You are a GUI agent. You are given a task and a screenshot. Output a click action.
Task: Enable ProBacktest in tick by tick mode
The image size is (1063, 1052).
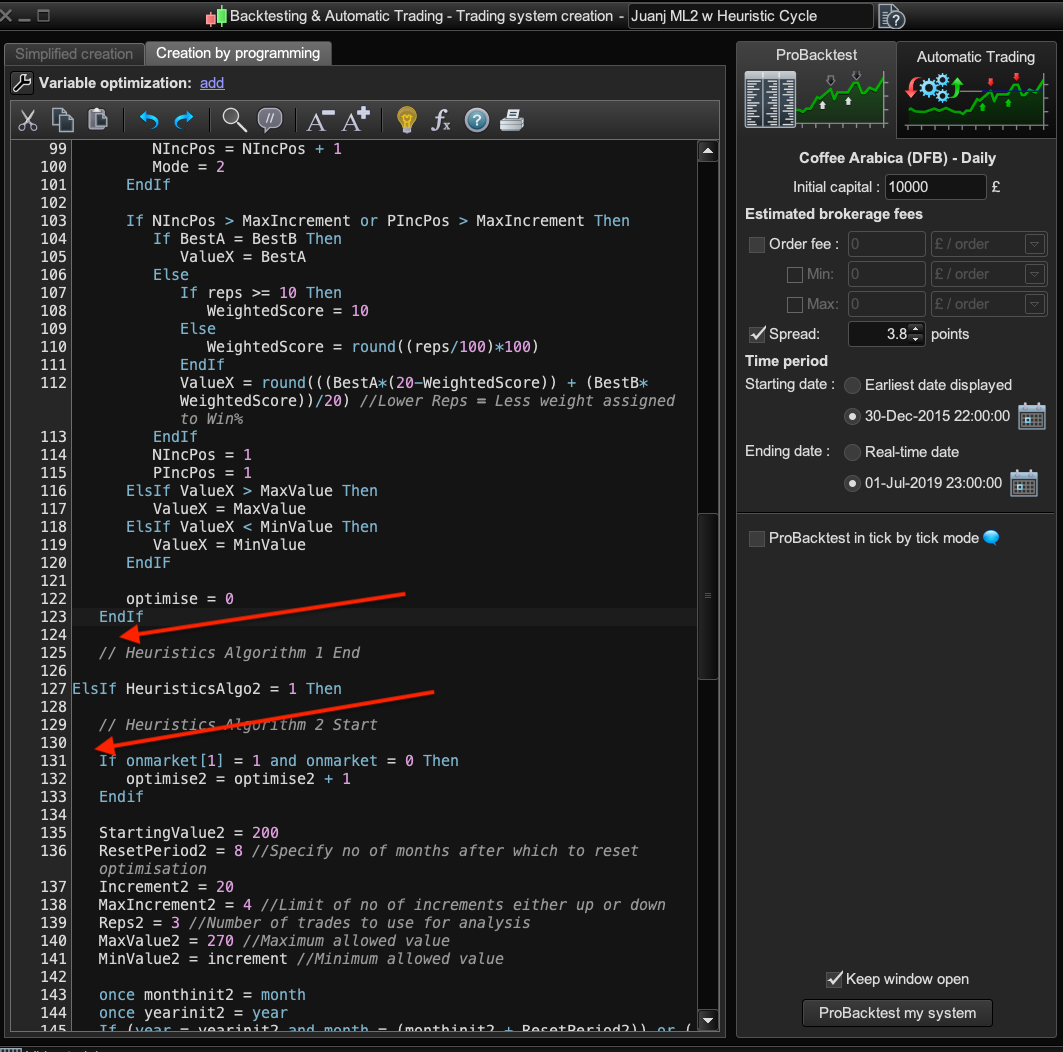(x=757, y=539)
